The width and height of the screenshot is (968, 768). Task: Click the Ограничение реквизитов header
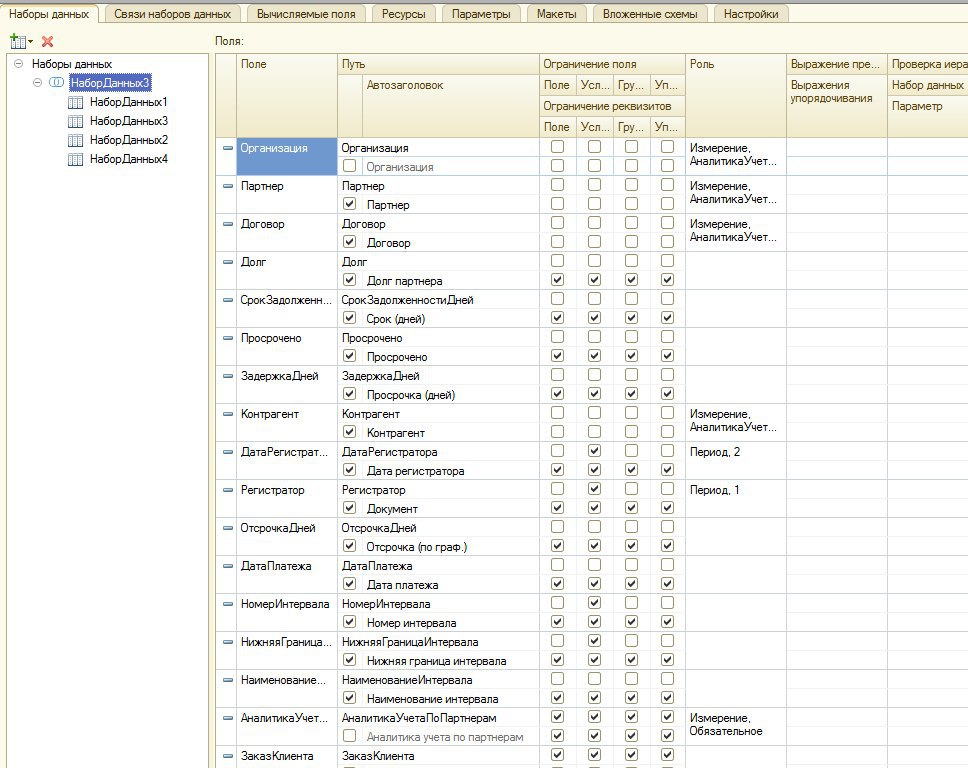(x=612, y=106)
